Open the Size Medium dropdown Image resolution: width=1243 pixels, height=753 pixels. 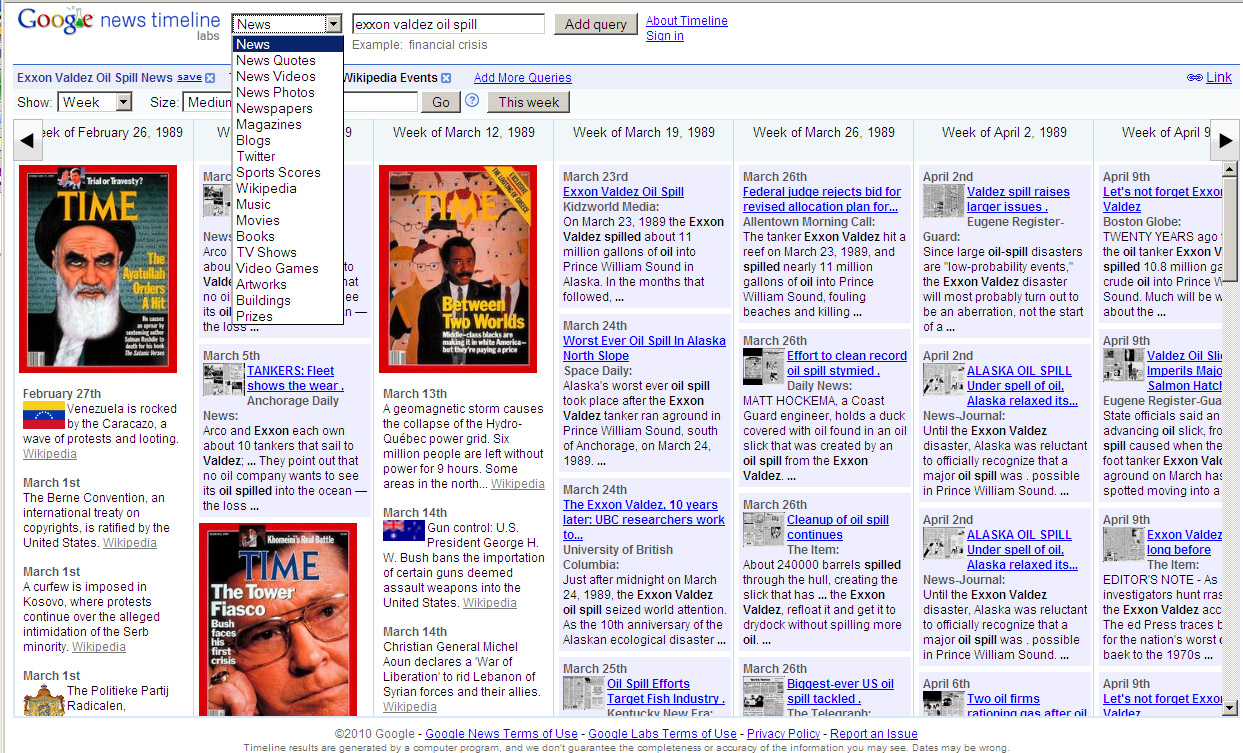(208, 102)
